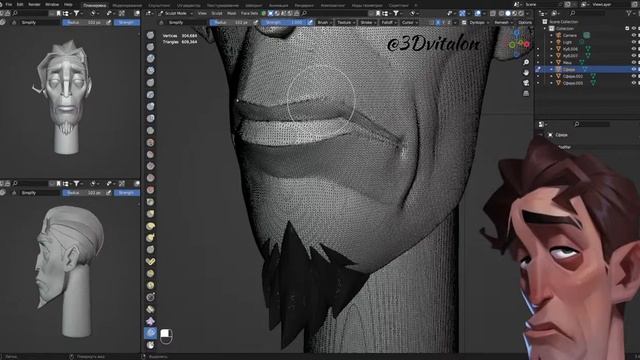
Task: Switch to rendered viewport shading
Action: coord(521,13)
